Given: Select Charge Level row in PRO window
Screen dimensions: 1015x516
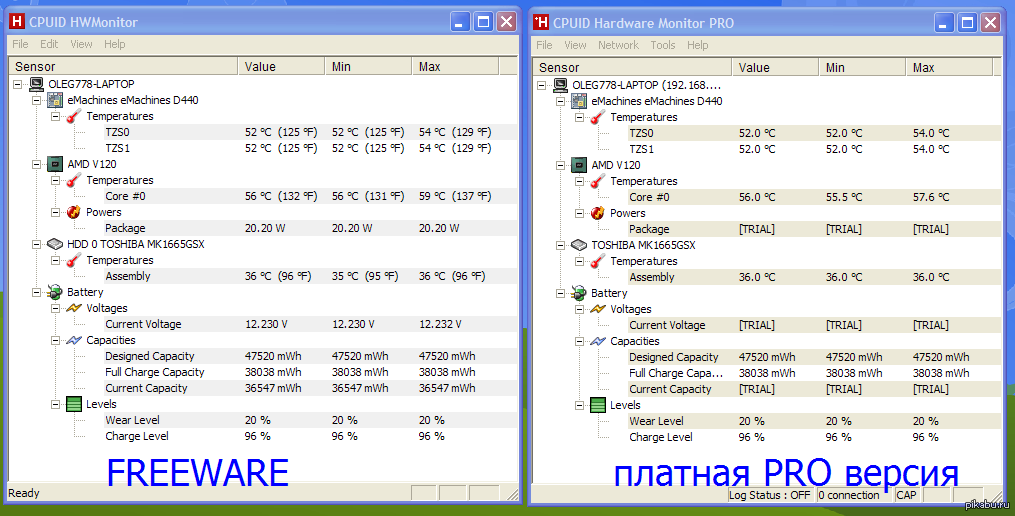Looking at the screenshot, I should pyautogui.click(x=814, y=437).
